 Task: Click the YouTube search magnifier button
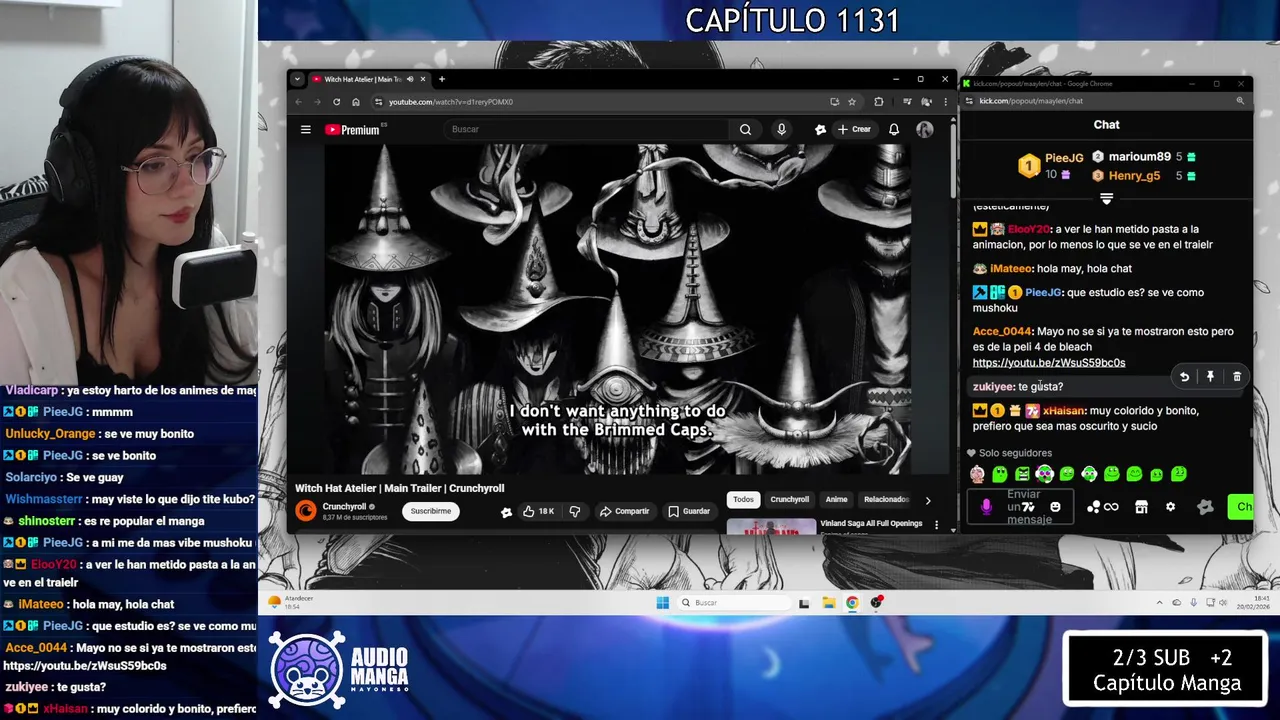pos(745,129)
